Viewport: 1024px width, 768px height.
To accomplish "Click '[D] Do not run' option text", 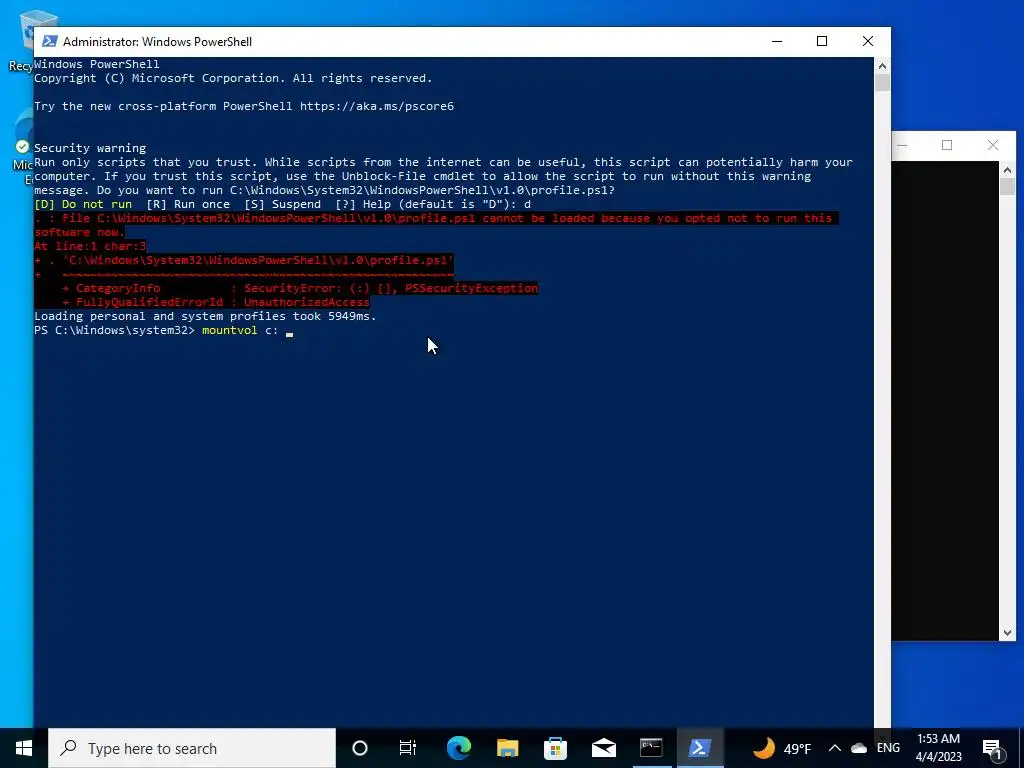I will (83, 204).
